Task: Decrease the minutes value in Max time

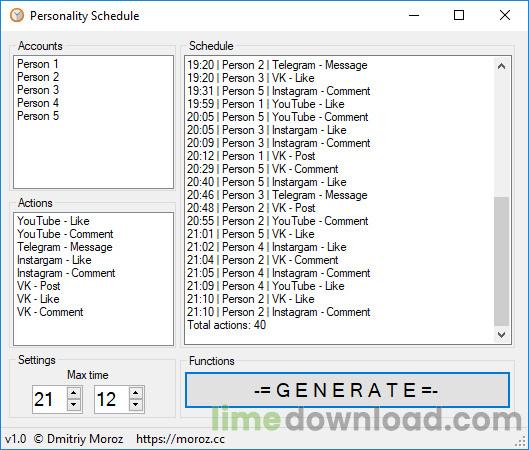Action: coord(136,405)
